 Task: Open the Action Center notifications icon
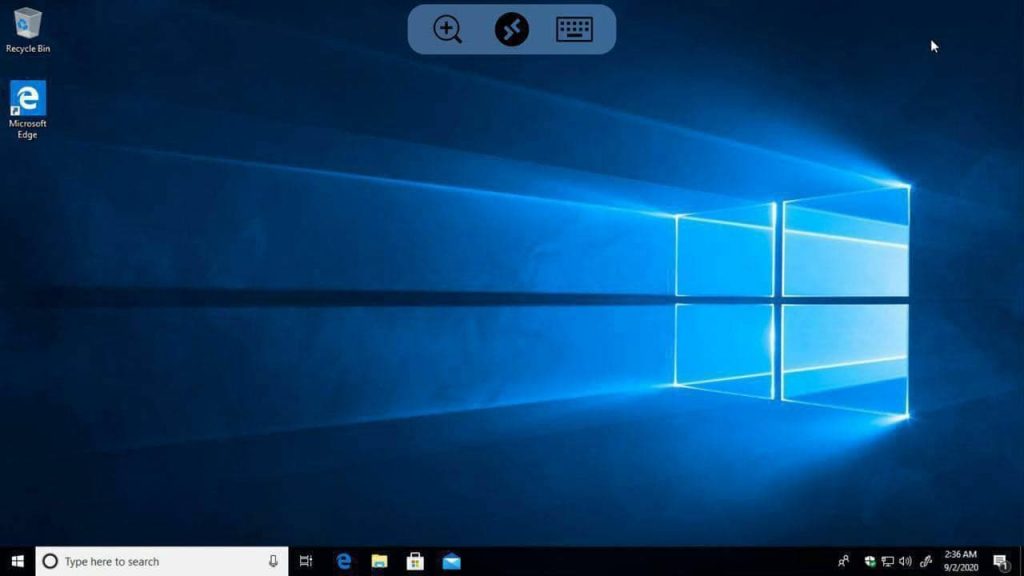pos(1000,561)
